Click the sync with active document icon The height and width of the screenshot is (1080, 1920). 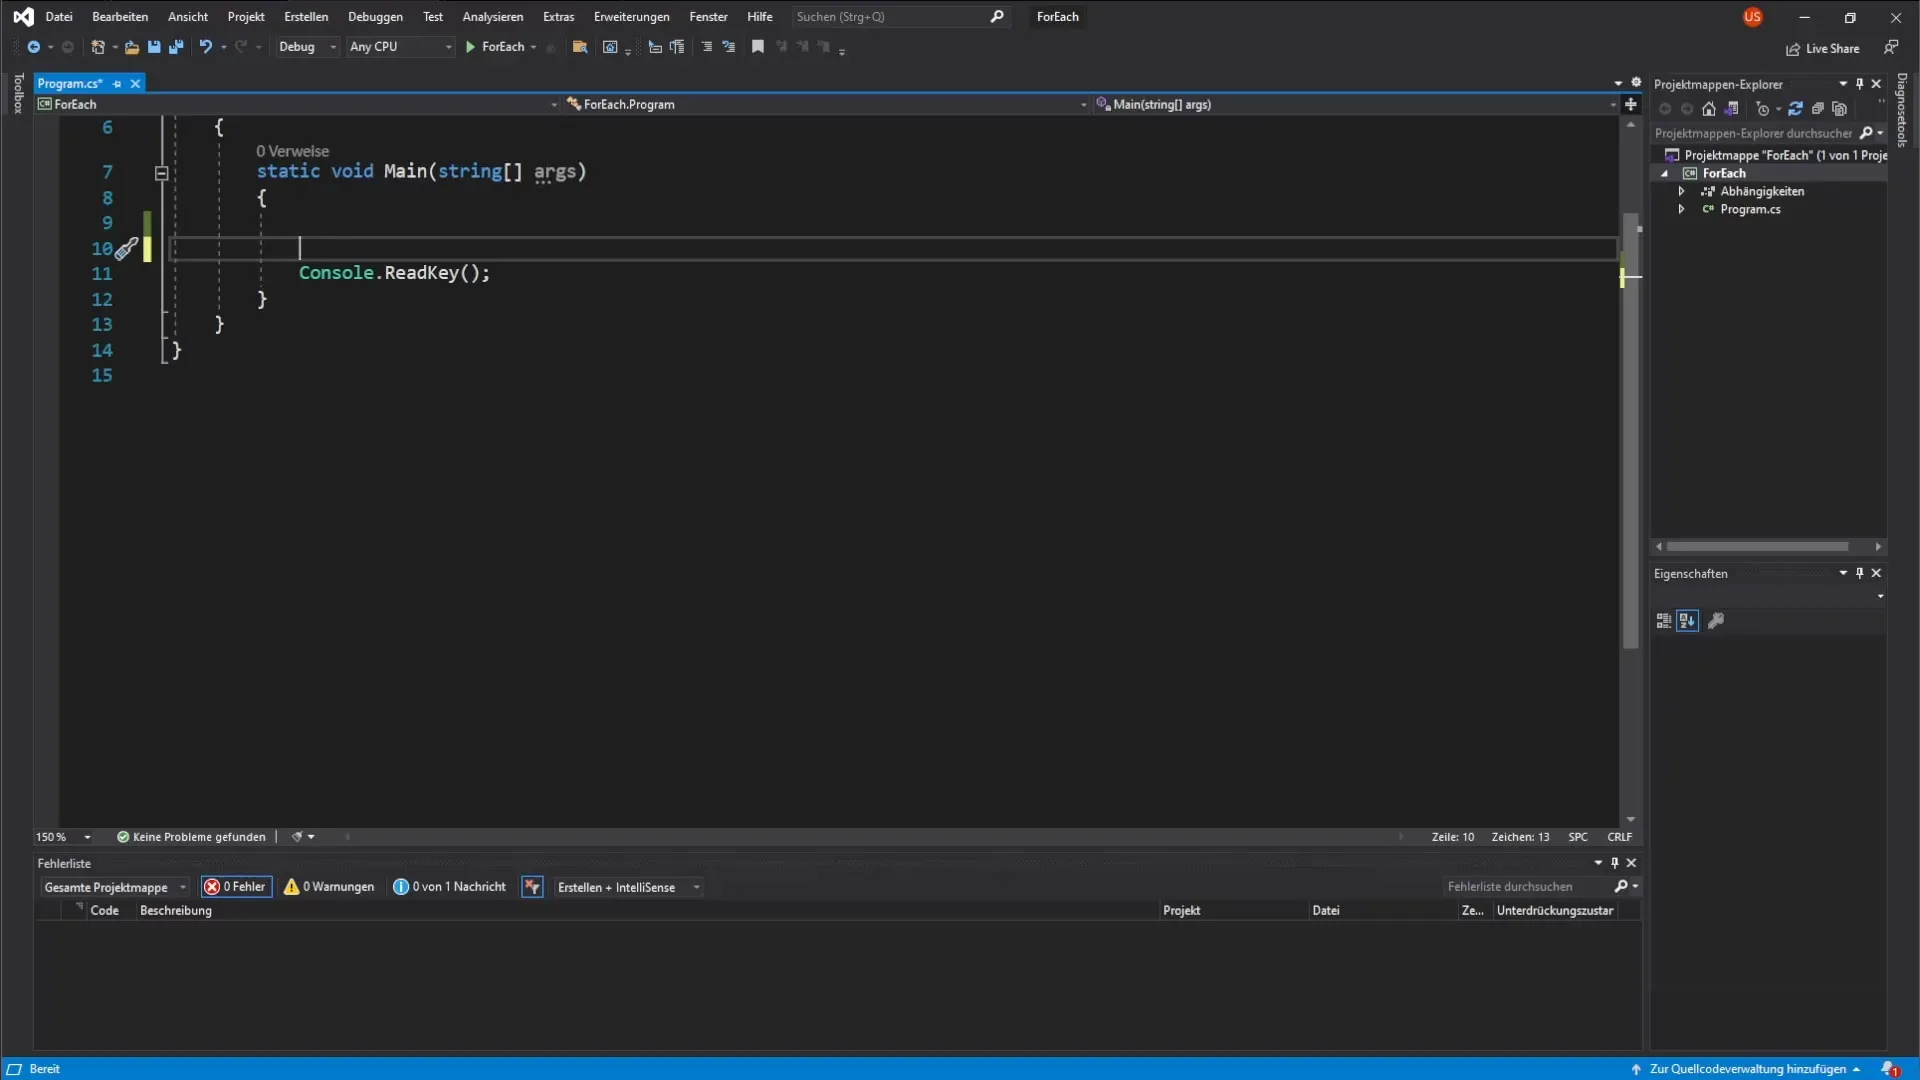tap(1796, 109)
